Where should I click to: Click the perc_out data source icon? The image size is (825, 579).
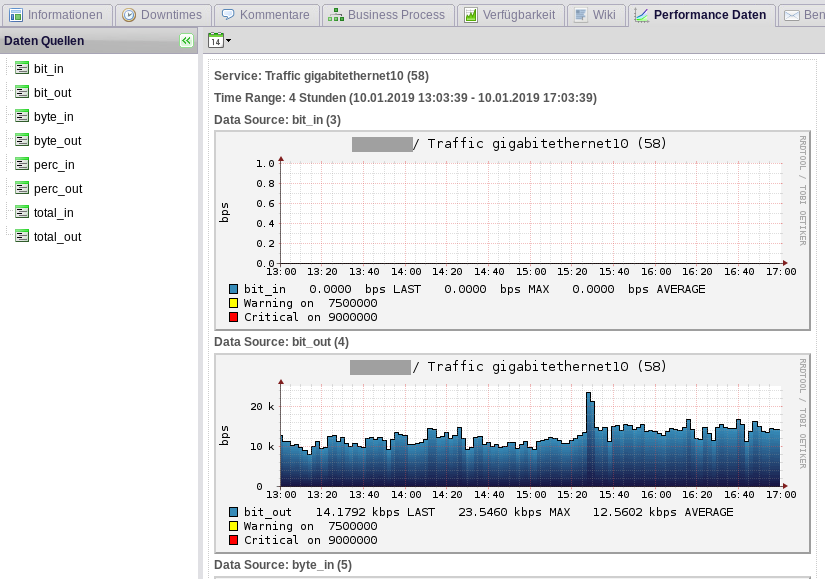22,188
